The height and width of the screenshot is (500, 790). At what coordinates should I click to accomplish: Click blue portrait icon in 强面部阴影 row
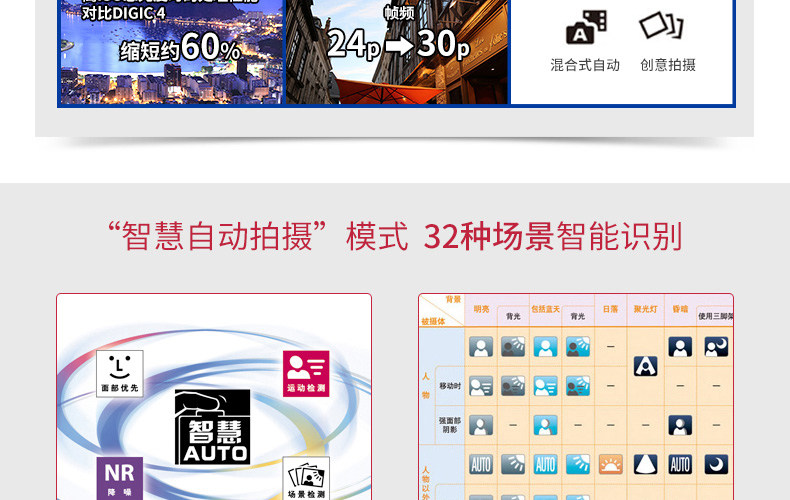545,425
